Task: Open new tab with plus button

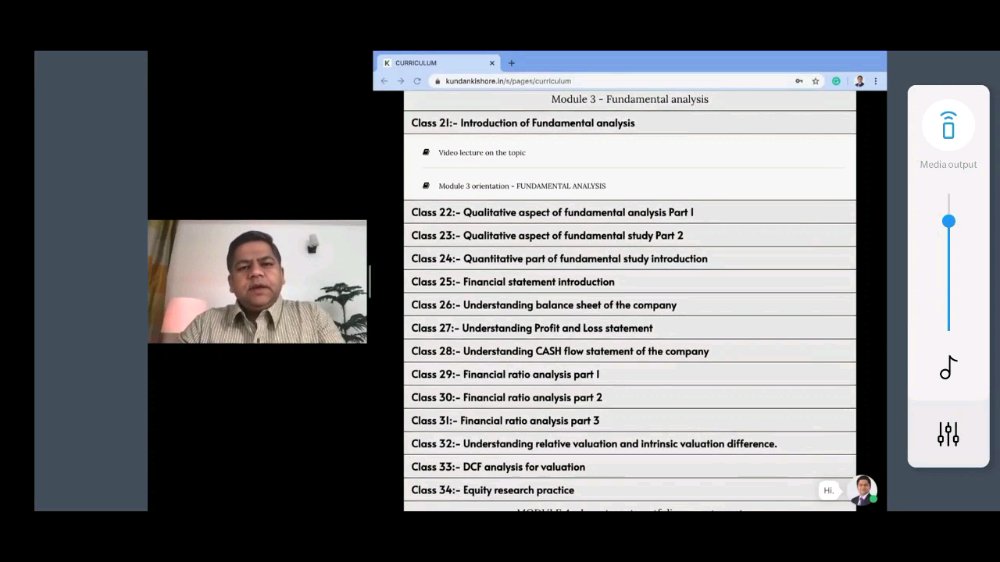Action: point(511,63)
